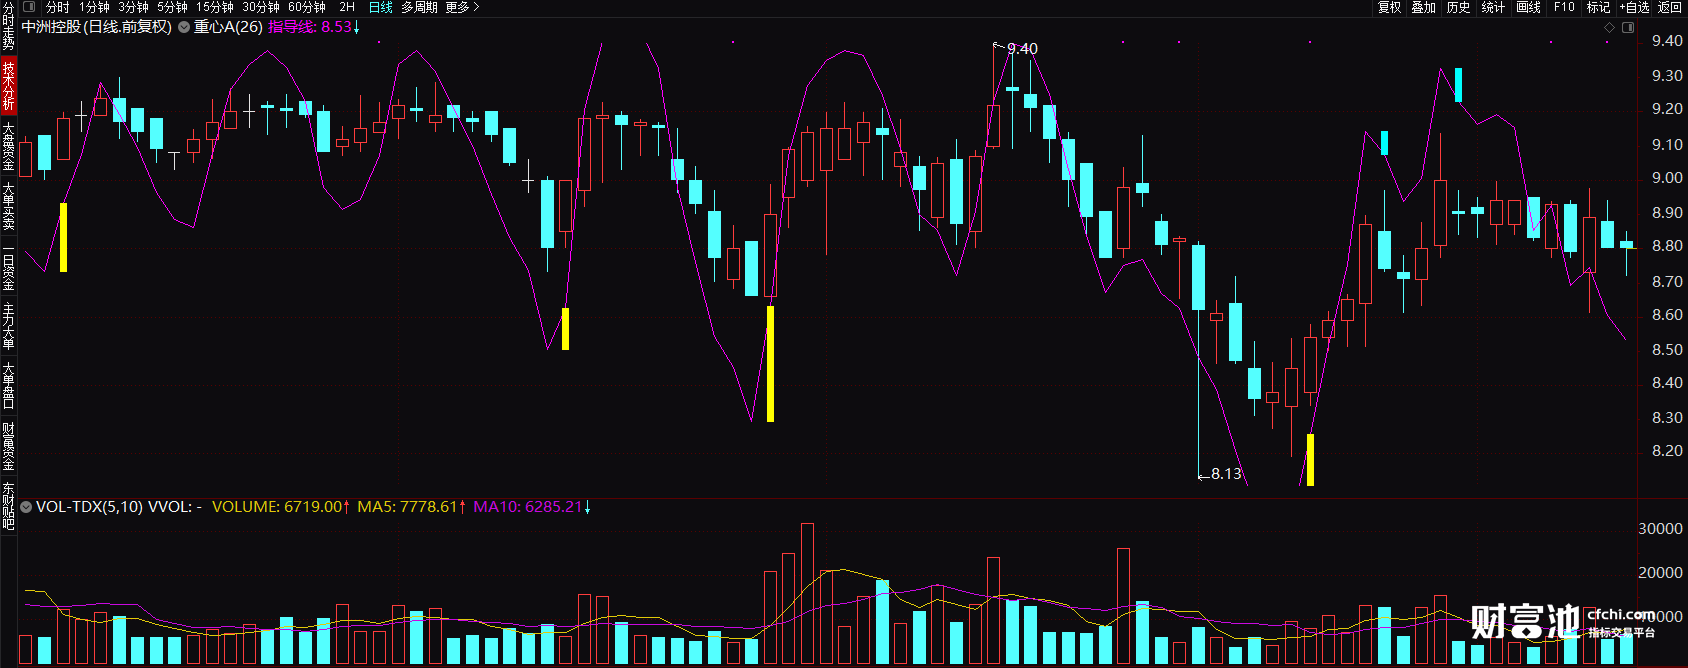The height and width of the screenshot is (668, 1688).
Task: Select the 60分钟 period
Action: [307, 7]
